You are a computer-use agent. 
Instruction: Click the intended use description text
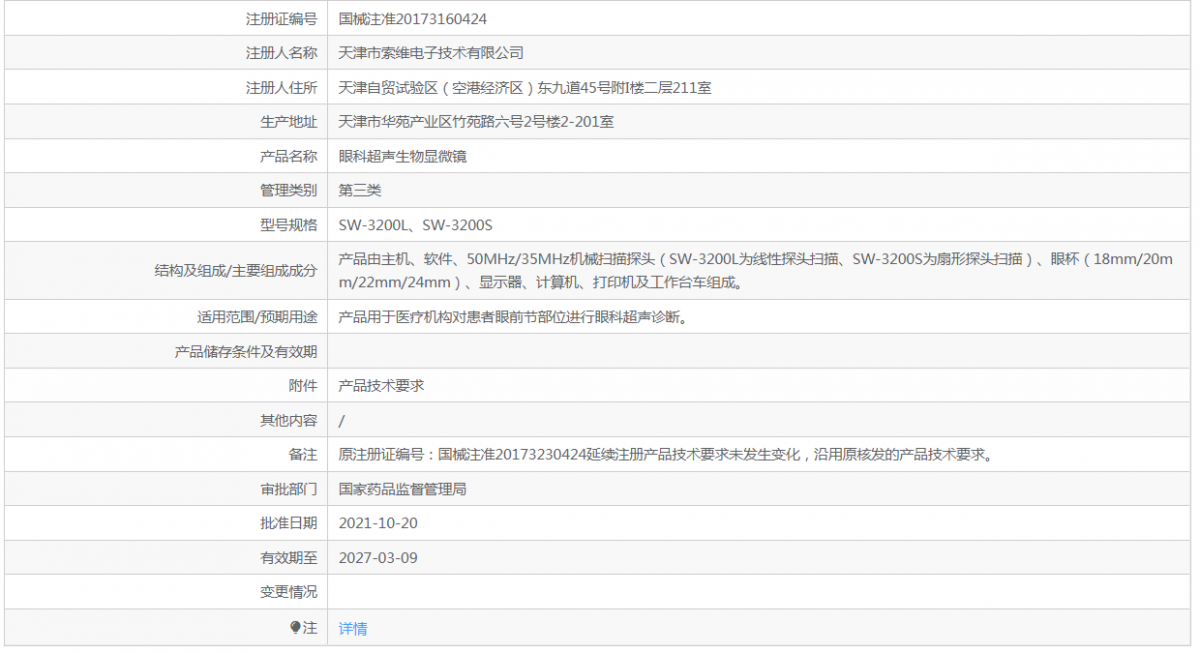click(x=512, y=317)
